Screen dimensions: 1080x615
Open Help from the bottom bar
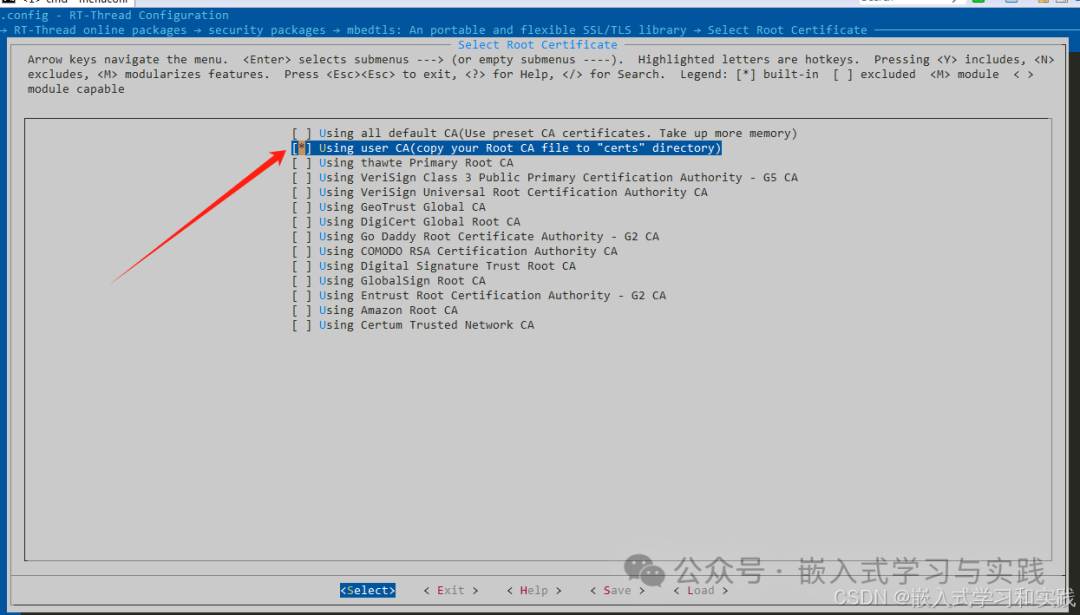tap(534, 590)
